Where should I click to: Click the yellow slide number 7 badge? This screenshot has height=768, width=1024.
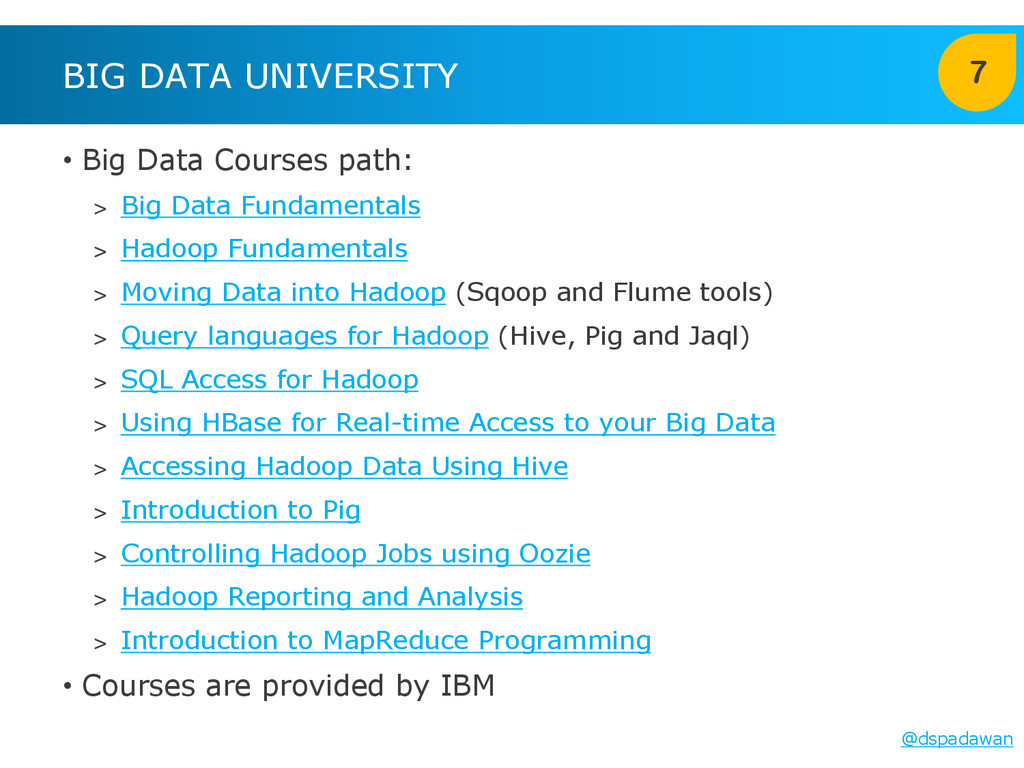click(977, 73)
